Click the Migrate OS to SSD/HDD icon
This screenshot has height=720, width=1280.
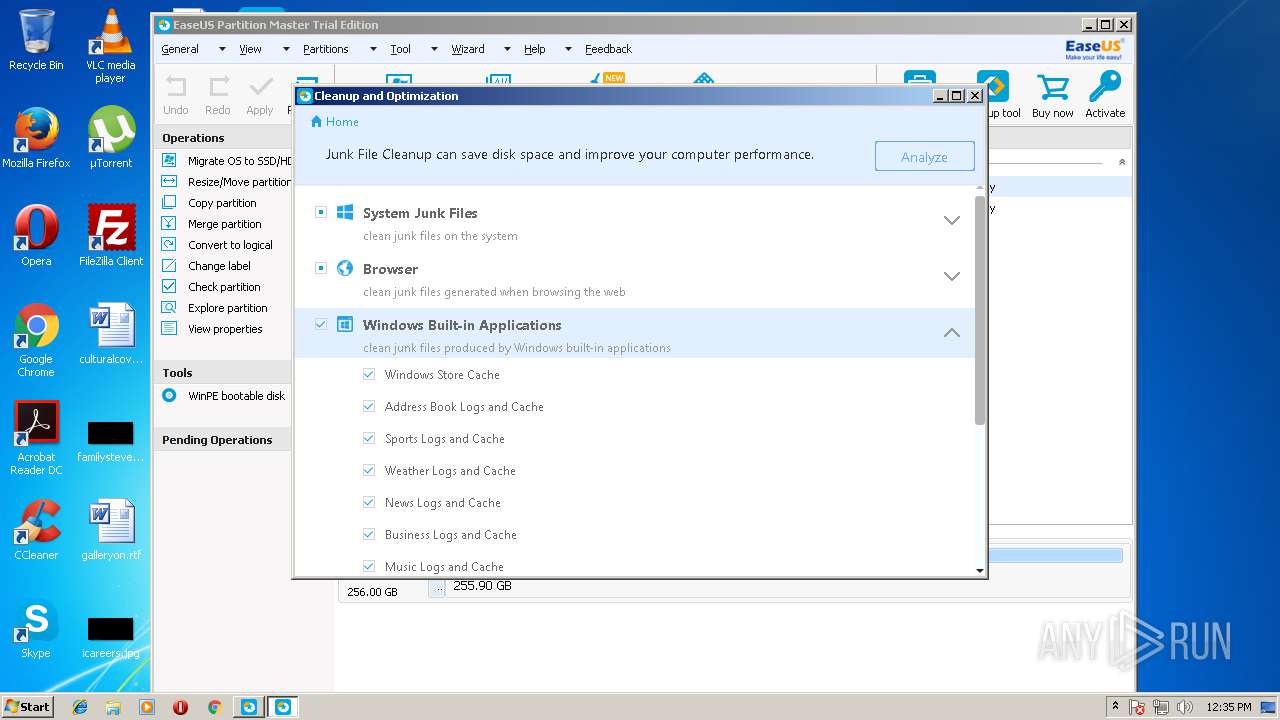(169, 160)
